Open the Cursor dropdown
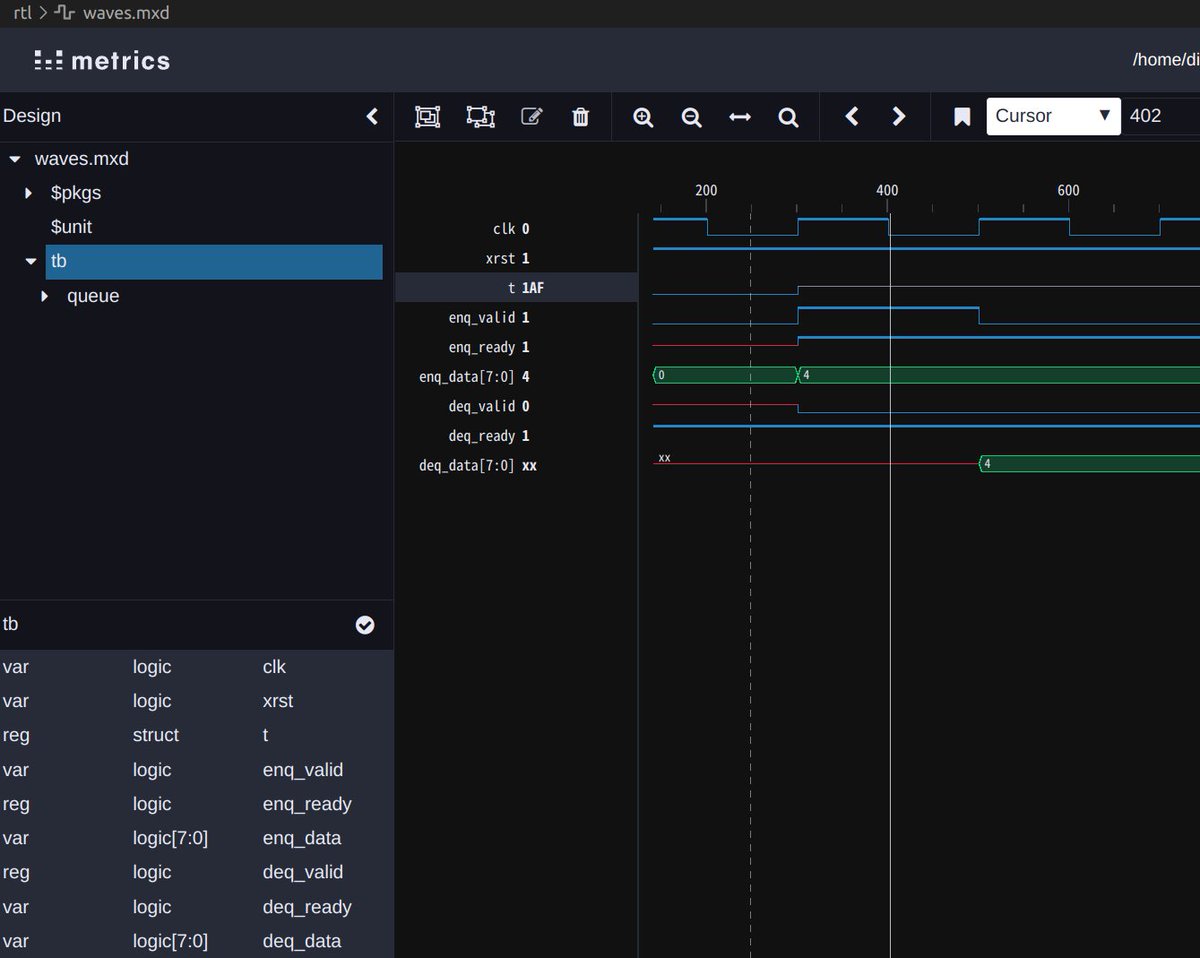The image size is (1200, 958). (x=1054, y=116)
